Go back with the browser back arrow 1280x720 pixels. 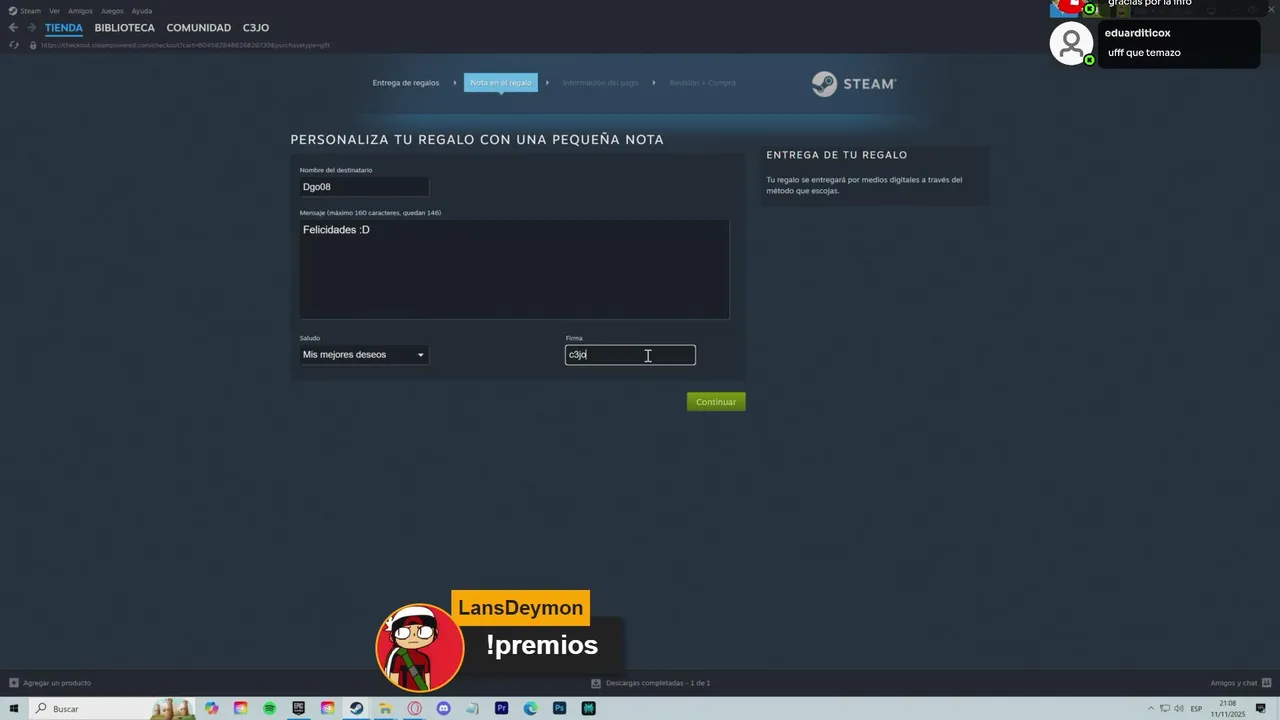tap(13, 28)
